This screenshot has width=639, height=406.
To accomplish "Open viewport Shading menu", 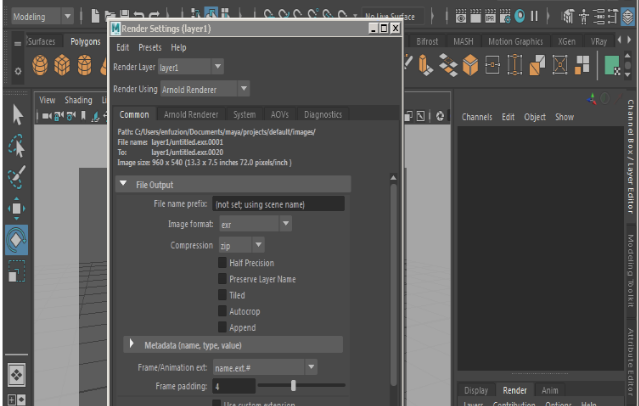I will point(78,100).
